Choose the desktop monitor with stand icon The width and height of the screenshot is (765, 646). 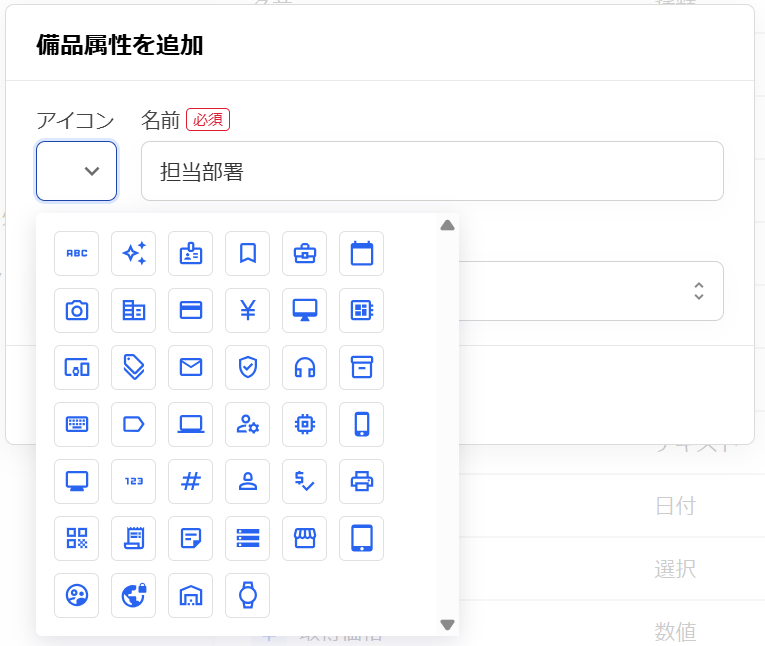tap(305, 310)
